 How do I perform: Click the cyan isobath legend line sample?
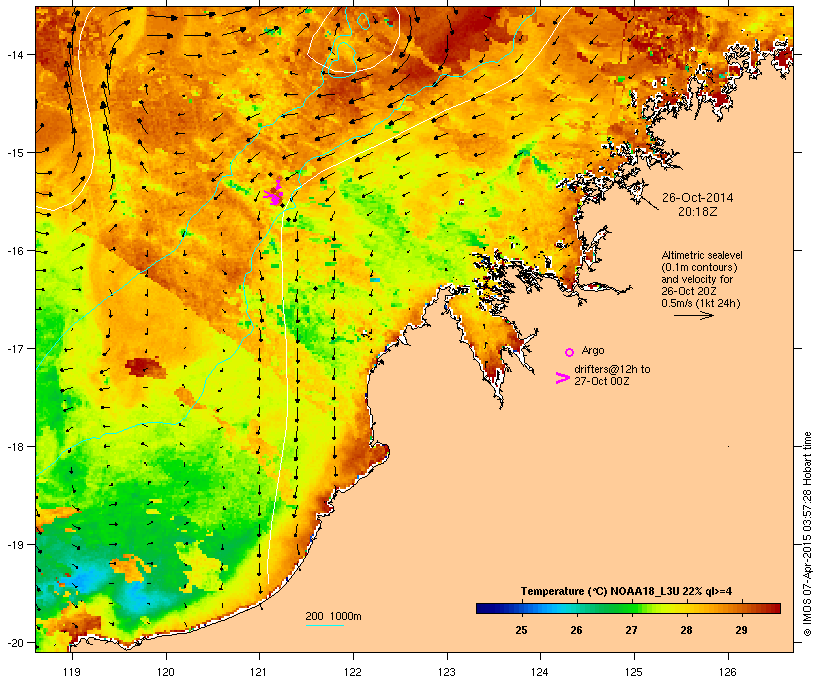(324, 625)
